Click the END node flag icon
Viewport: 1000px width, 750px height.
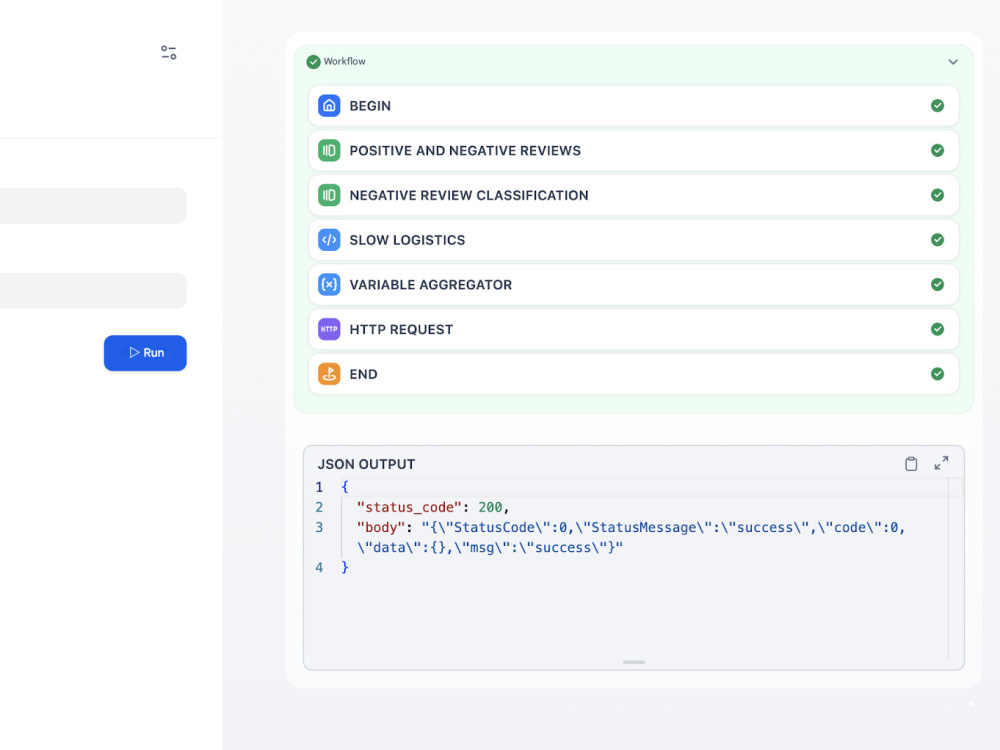click(329, 374)
